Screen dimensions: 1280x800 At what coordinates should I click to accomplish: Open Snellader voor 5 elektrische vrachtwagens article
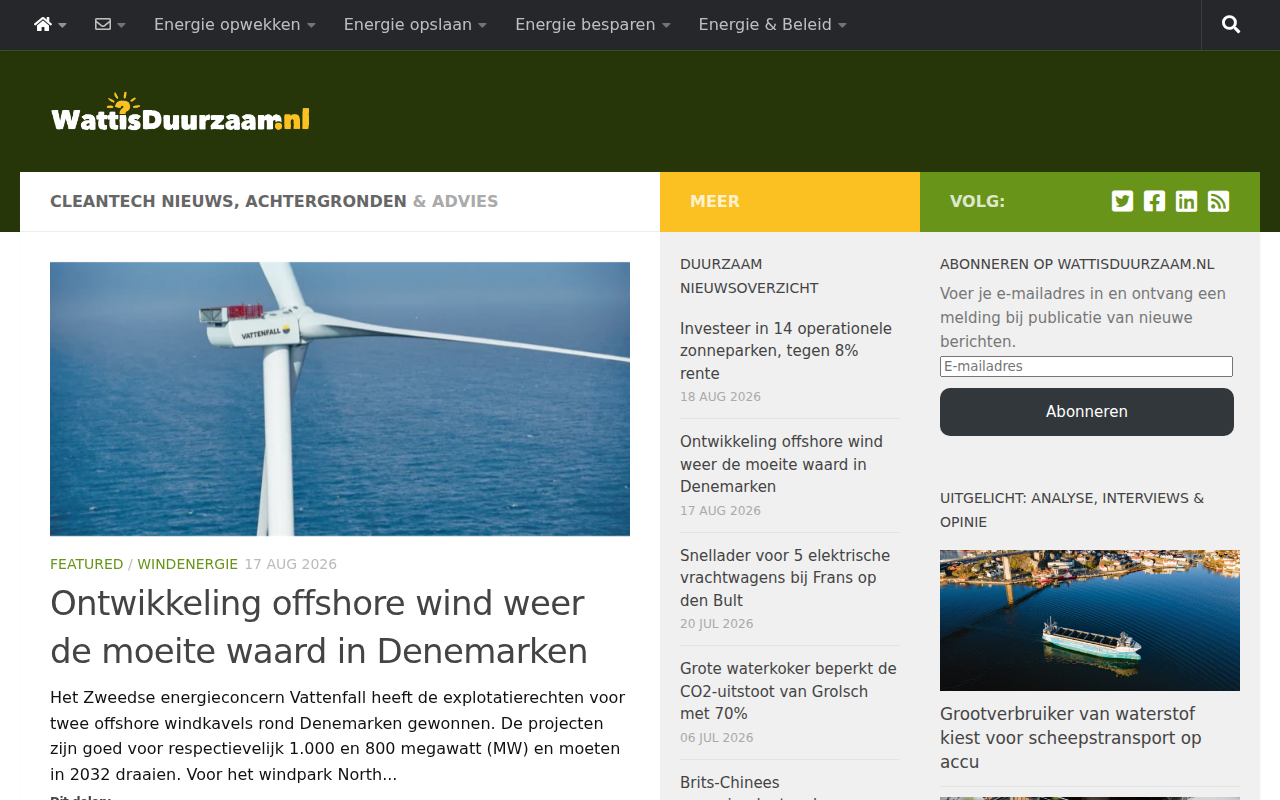pyautogui.click(x=785, y=578)
